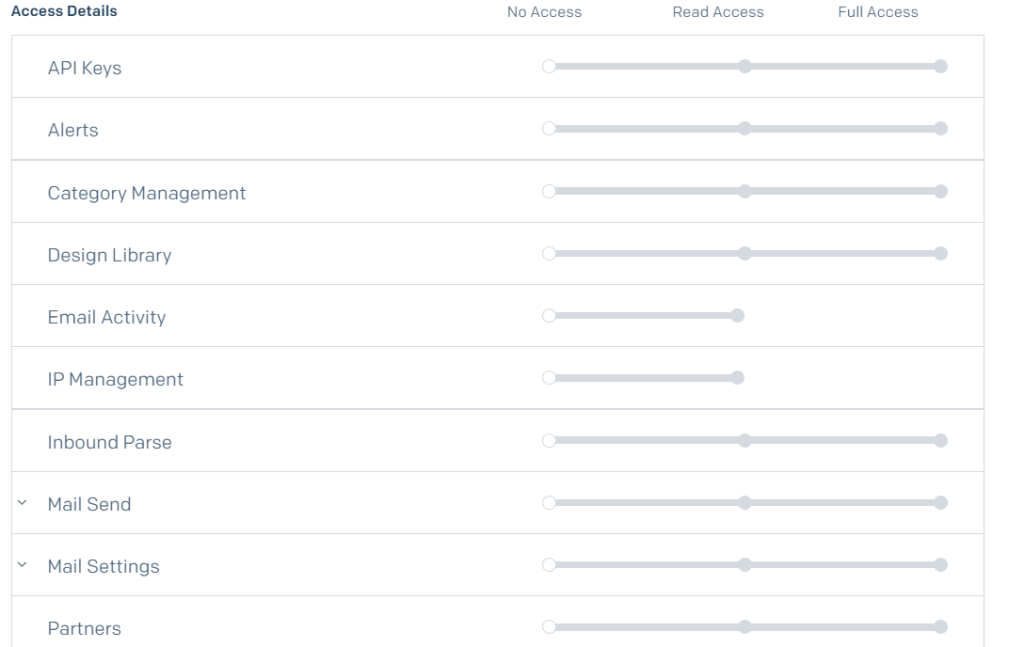Screen dimensions: 1024x647
Task: Set Alerts slider to No Access
Action: [x=548, y=129]
